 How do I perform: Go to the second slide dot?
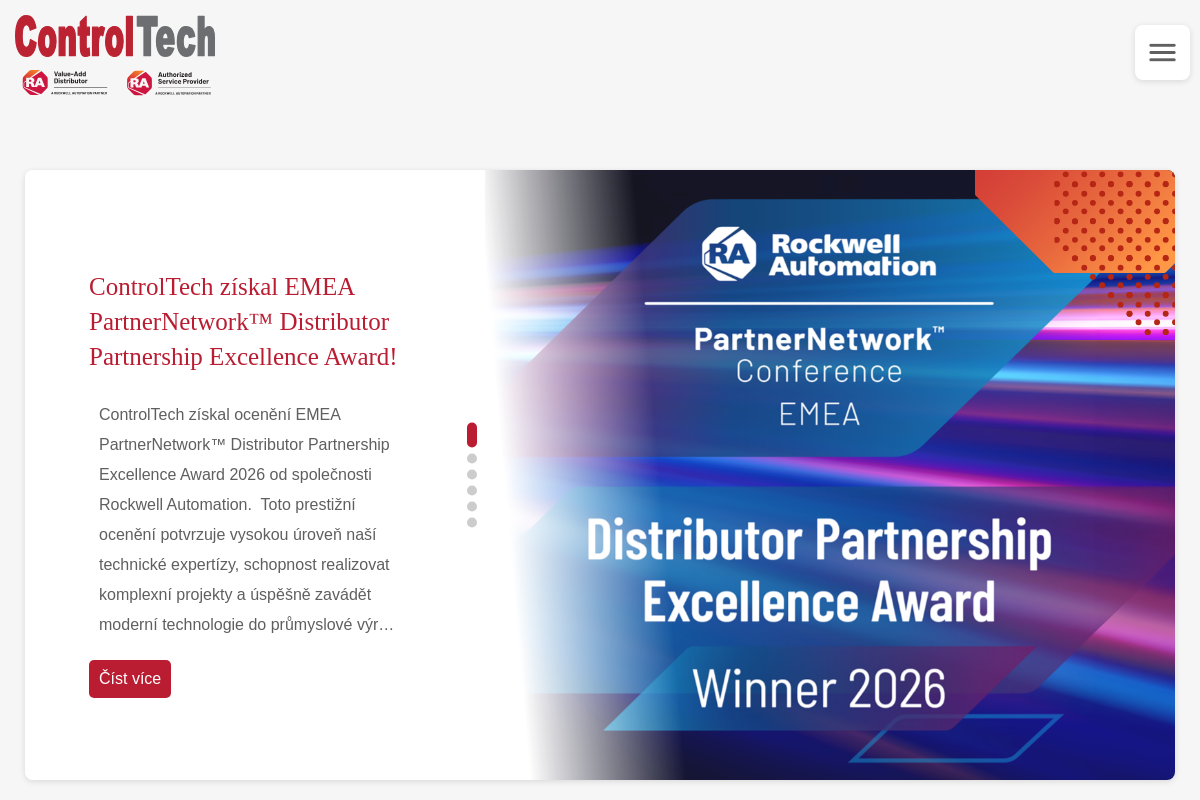pyautogui.click(x=472, y=458)
